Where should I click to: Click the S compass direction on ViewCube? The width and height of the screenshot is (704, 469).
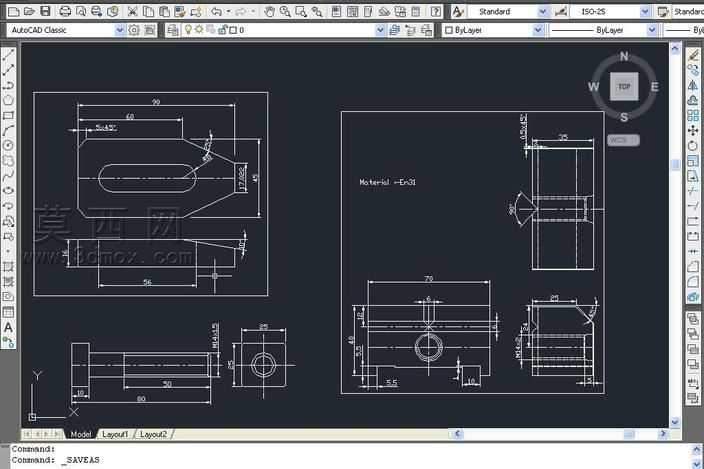click(624, 117)
